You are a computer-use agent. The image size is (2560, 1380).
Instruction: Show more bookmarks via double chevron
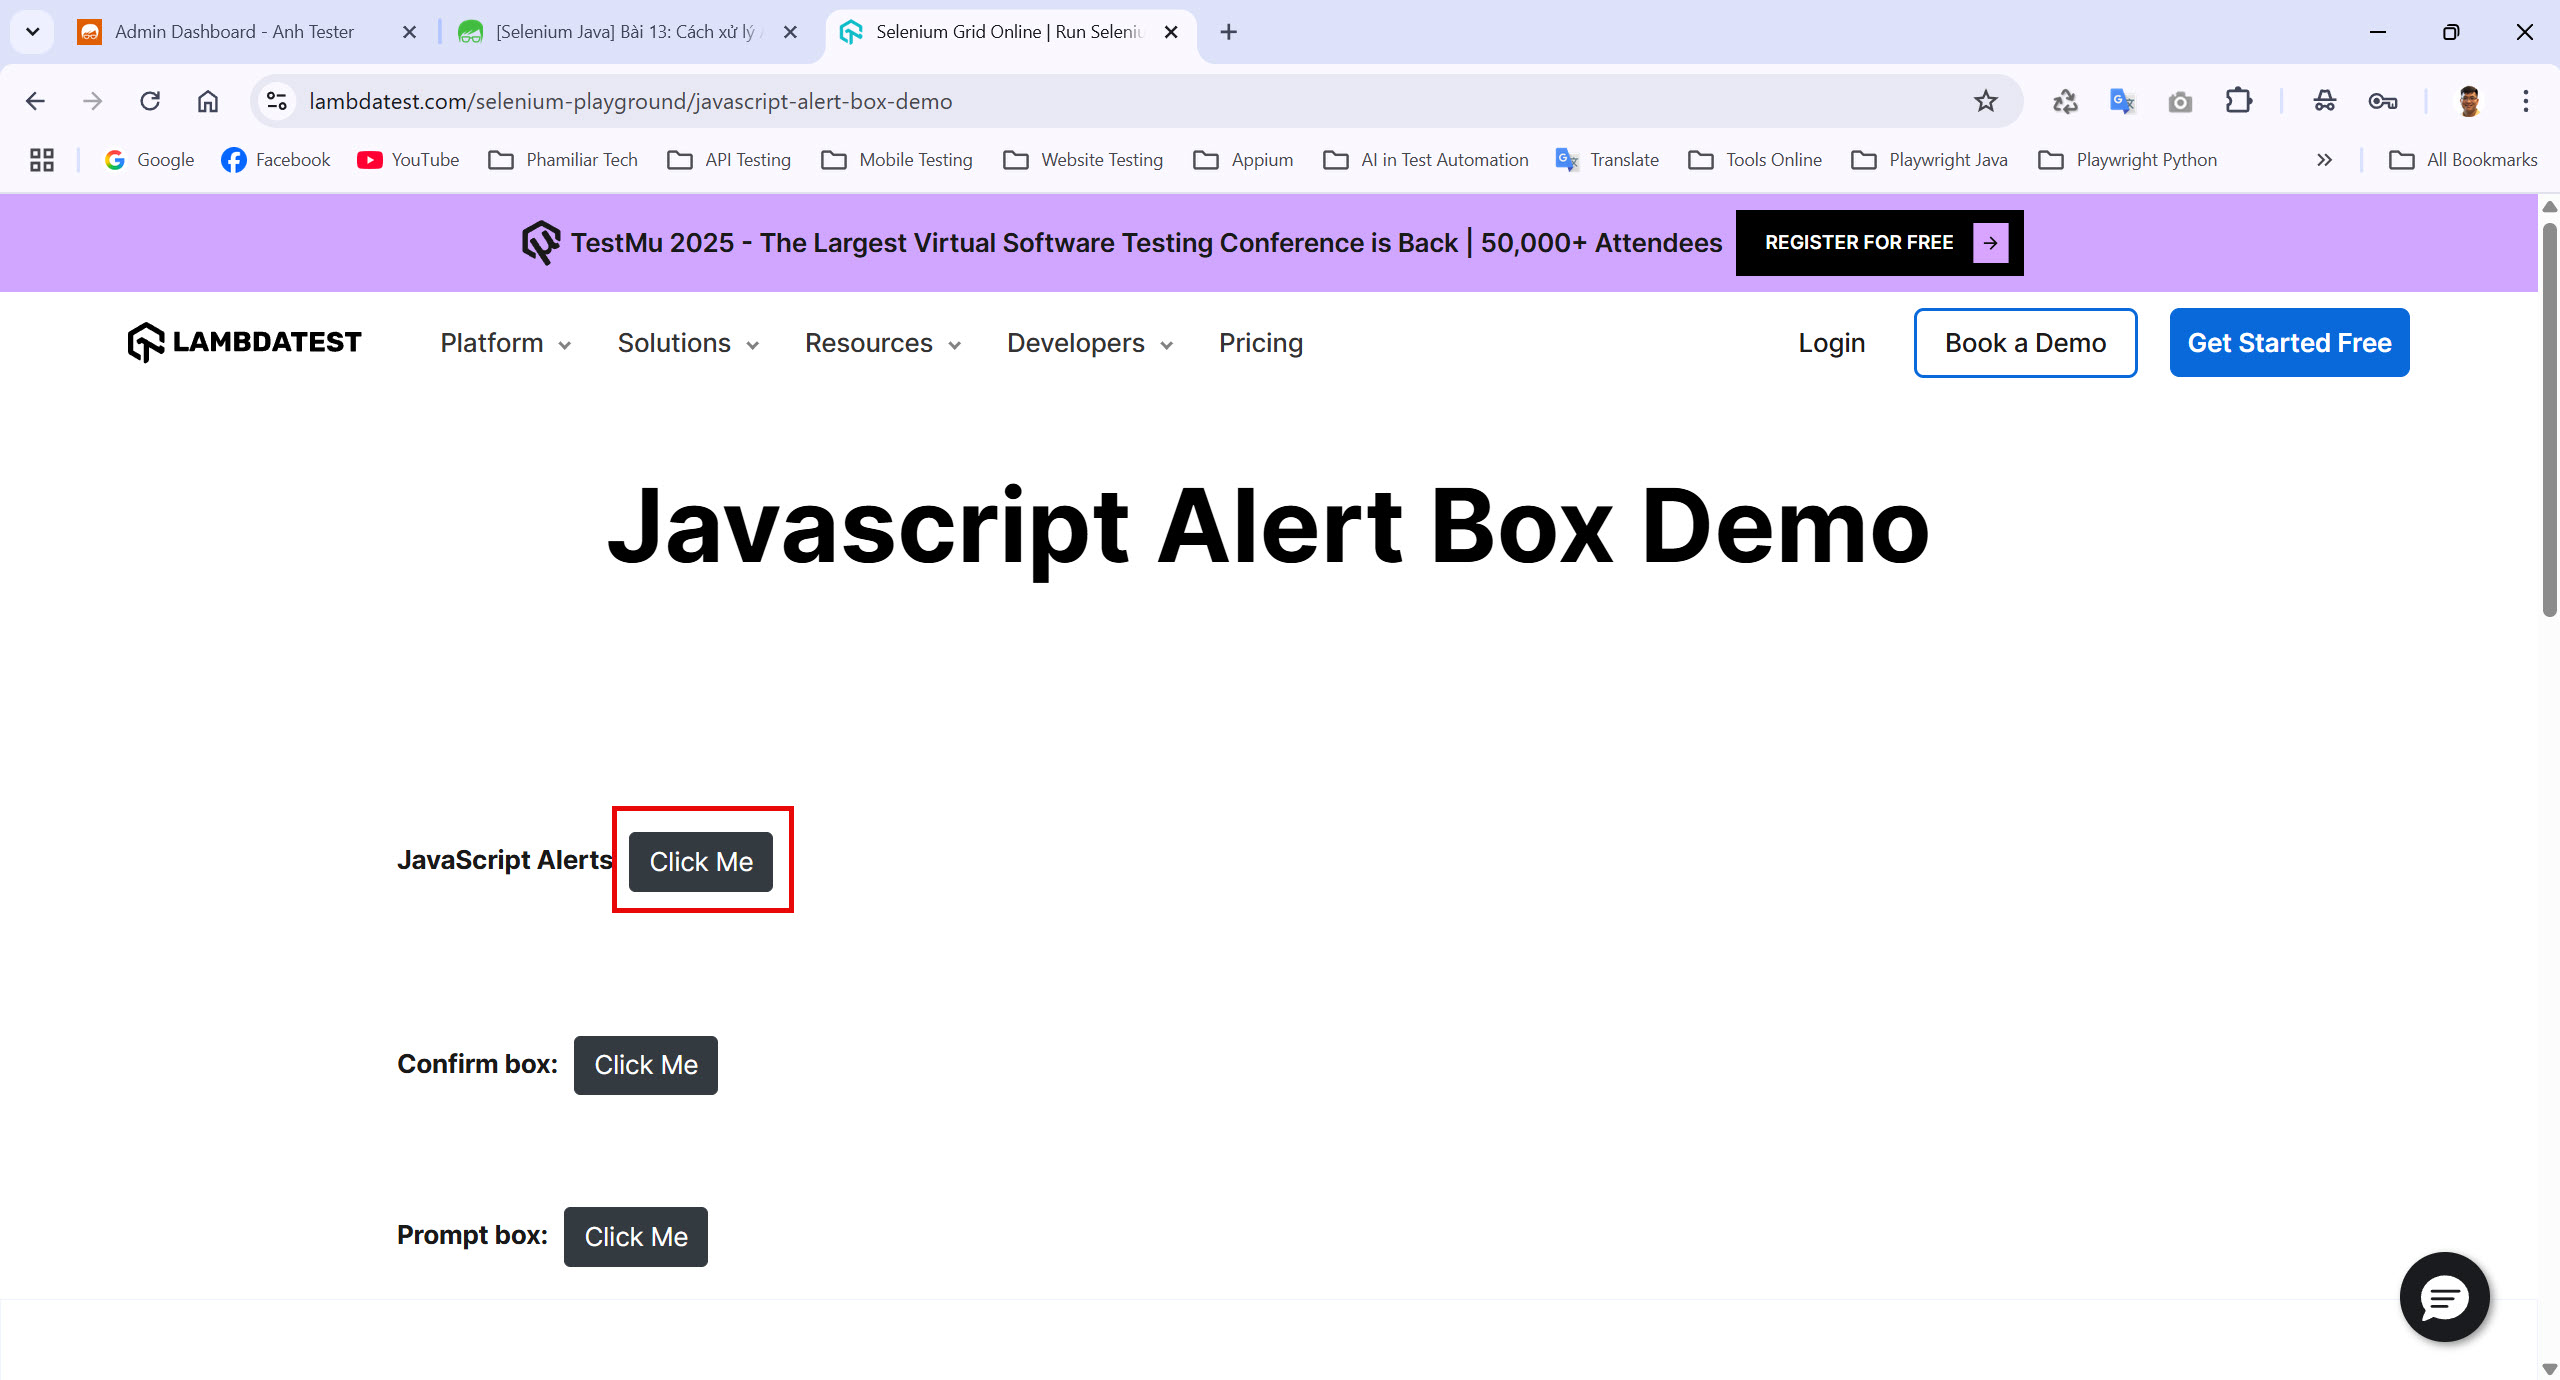[2324, 160]
